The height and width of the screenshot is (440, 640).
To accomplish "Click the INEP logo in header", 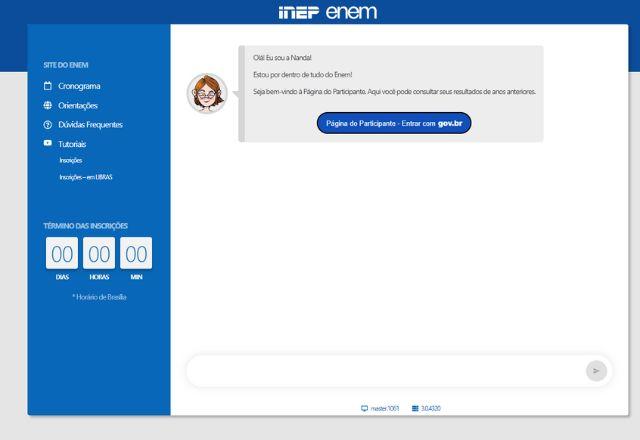I will point(299,12).
